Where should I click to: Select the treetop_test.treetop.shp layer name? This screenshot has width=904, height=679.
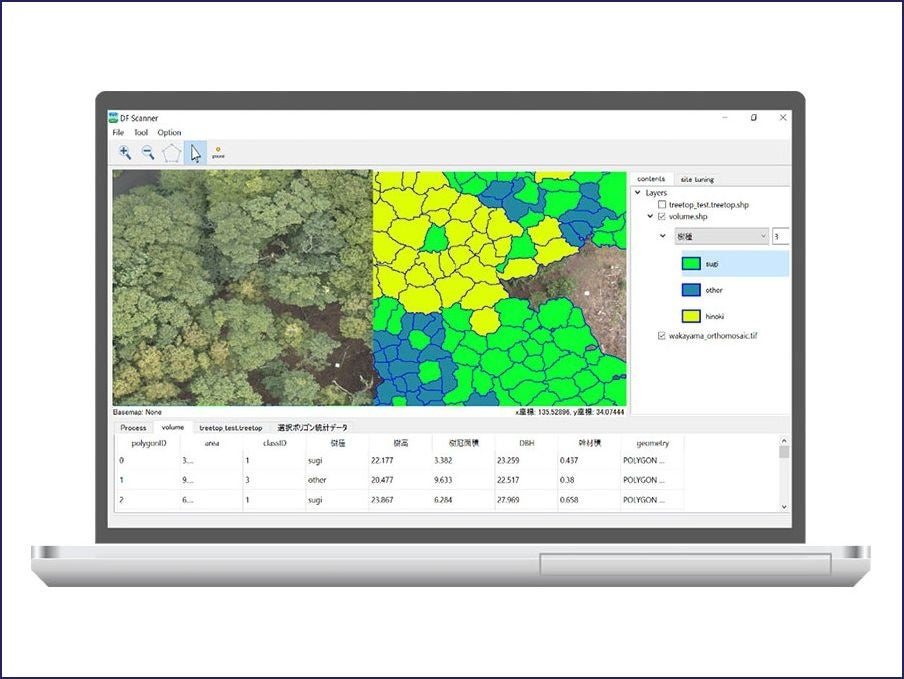click(709, 205)
